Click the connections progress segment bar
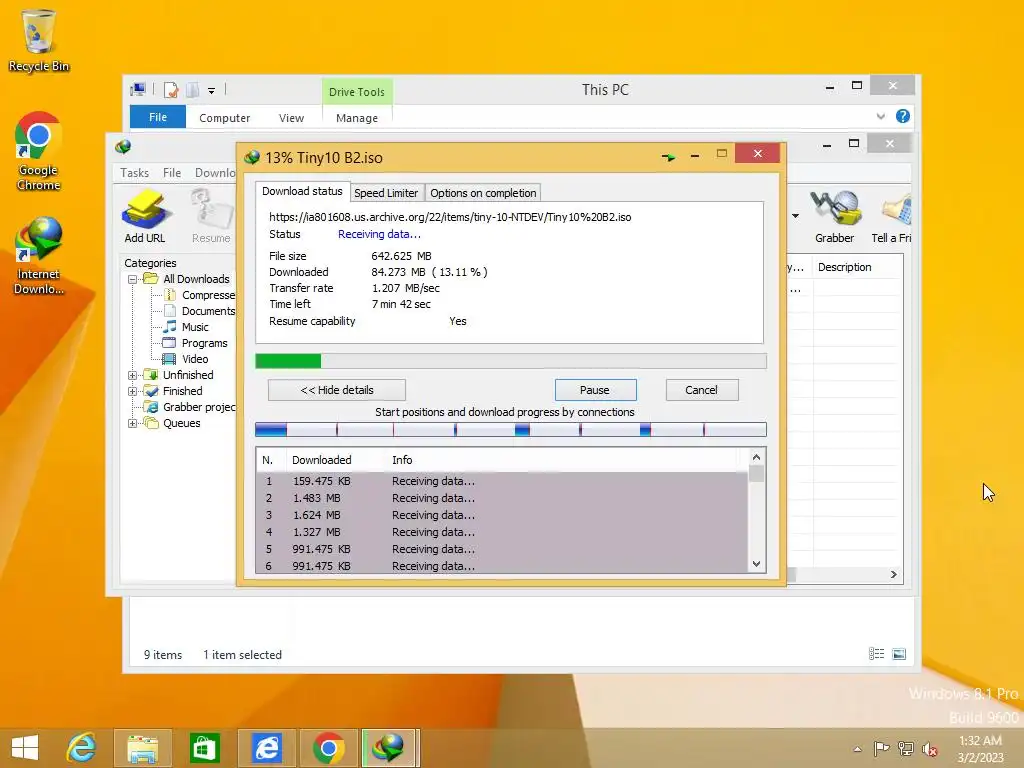 (511, 429)
